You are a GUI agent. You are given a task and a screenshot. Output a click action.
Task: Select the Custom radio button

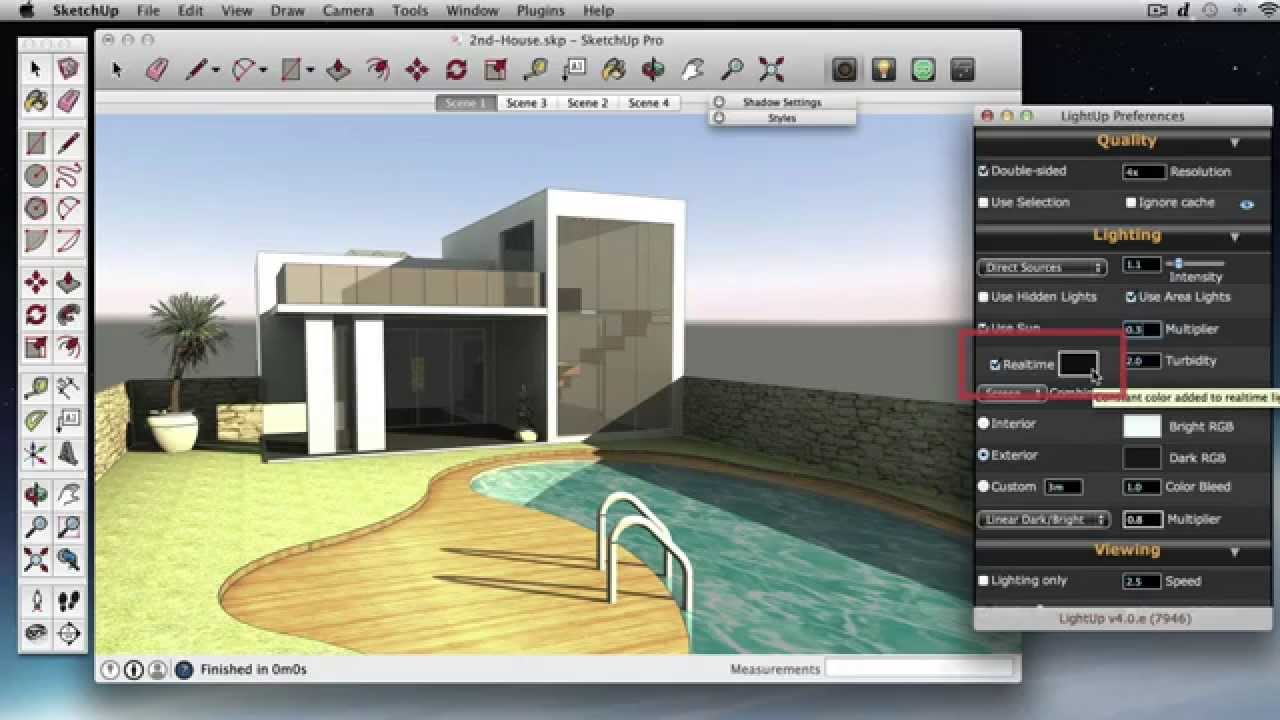click(x=983, y=486)
